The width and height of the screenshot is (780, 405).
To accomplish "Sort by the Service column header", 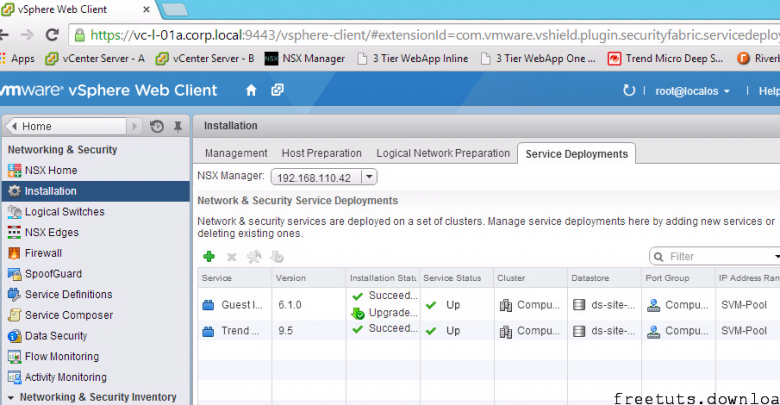I will (234, 278).
